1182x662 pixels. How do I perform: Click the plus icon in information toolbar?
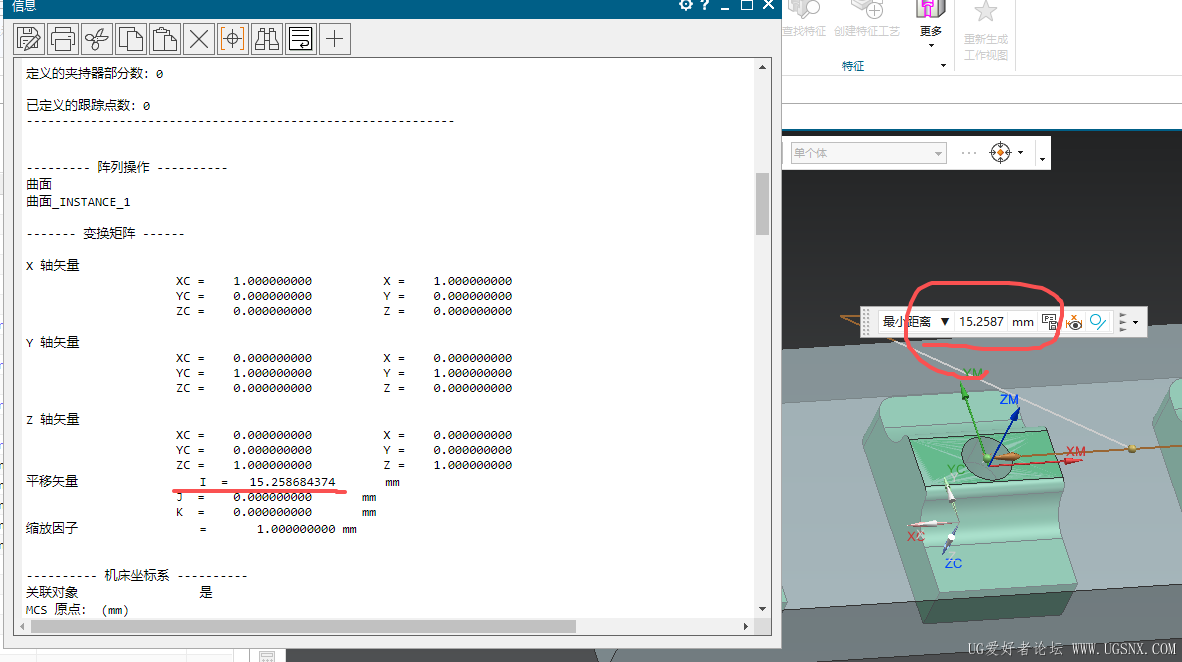335,39
